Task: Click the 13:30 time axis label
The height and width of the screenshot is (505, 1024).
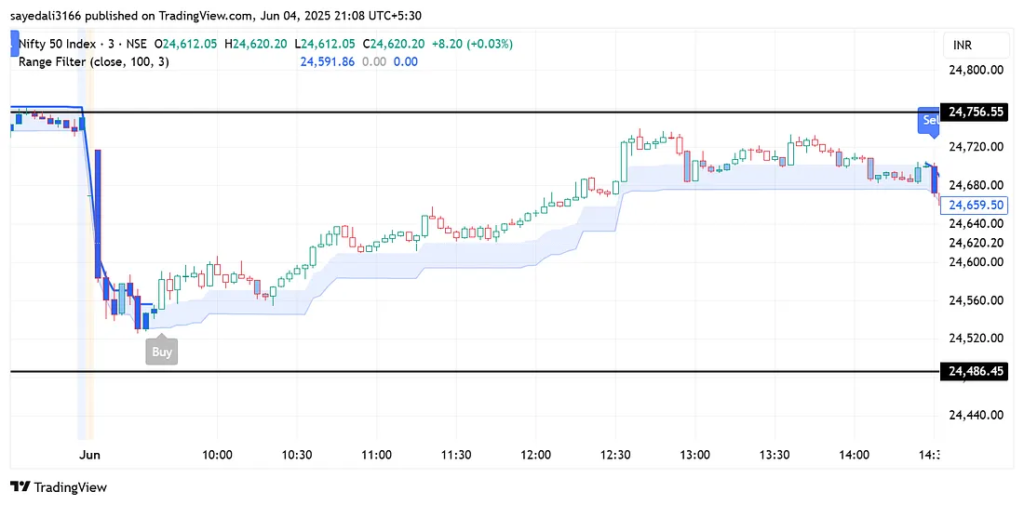Action: click(x=775, y=454)
